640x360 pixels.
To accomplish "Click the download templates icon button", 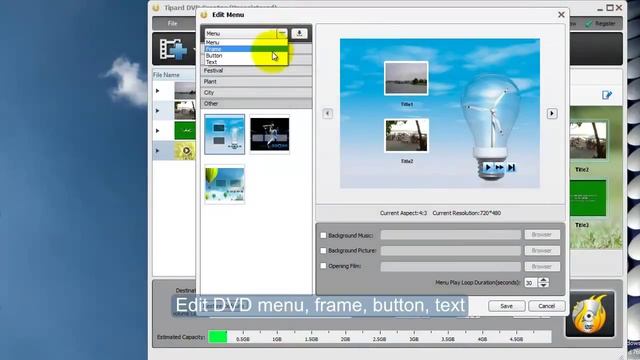I will [x=300, y=33].
